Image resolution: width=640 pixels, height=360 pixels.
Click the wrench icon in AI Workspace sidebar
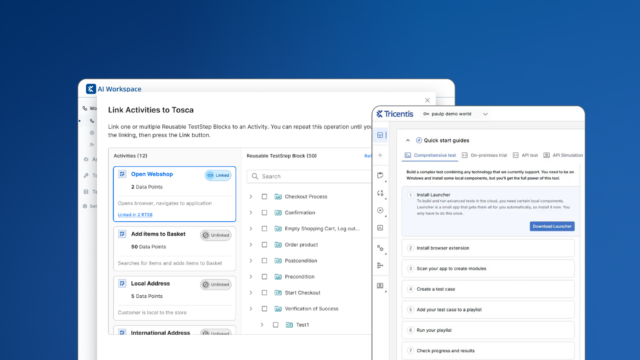pyautogui.click(x=86, y=176)
